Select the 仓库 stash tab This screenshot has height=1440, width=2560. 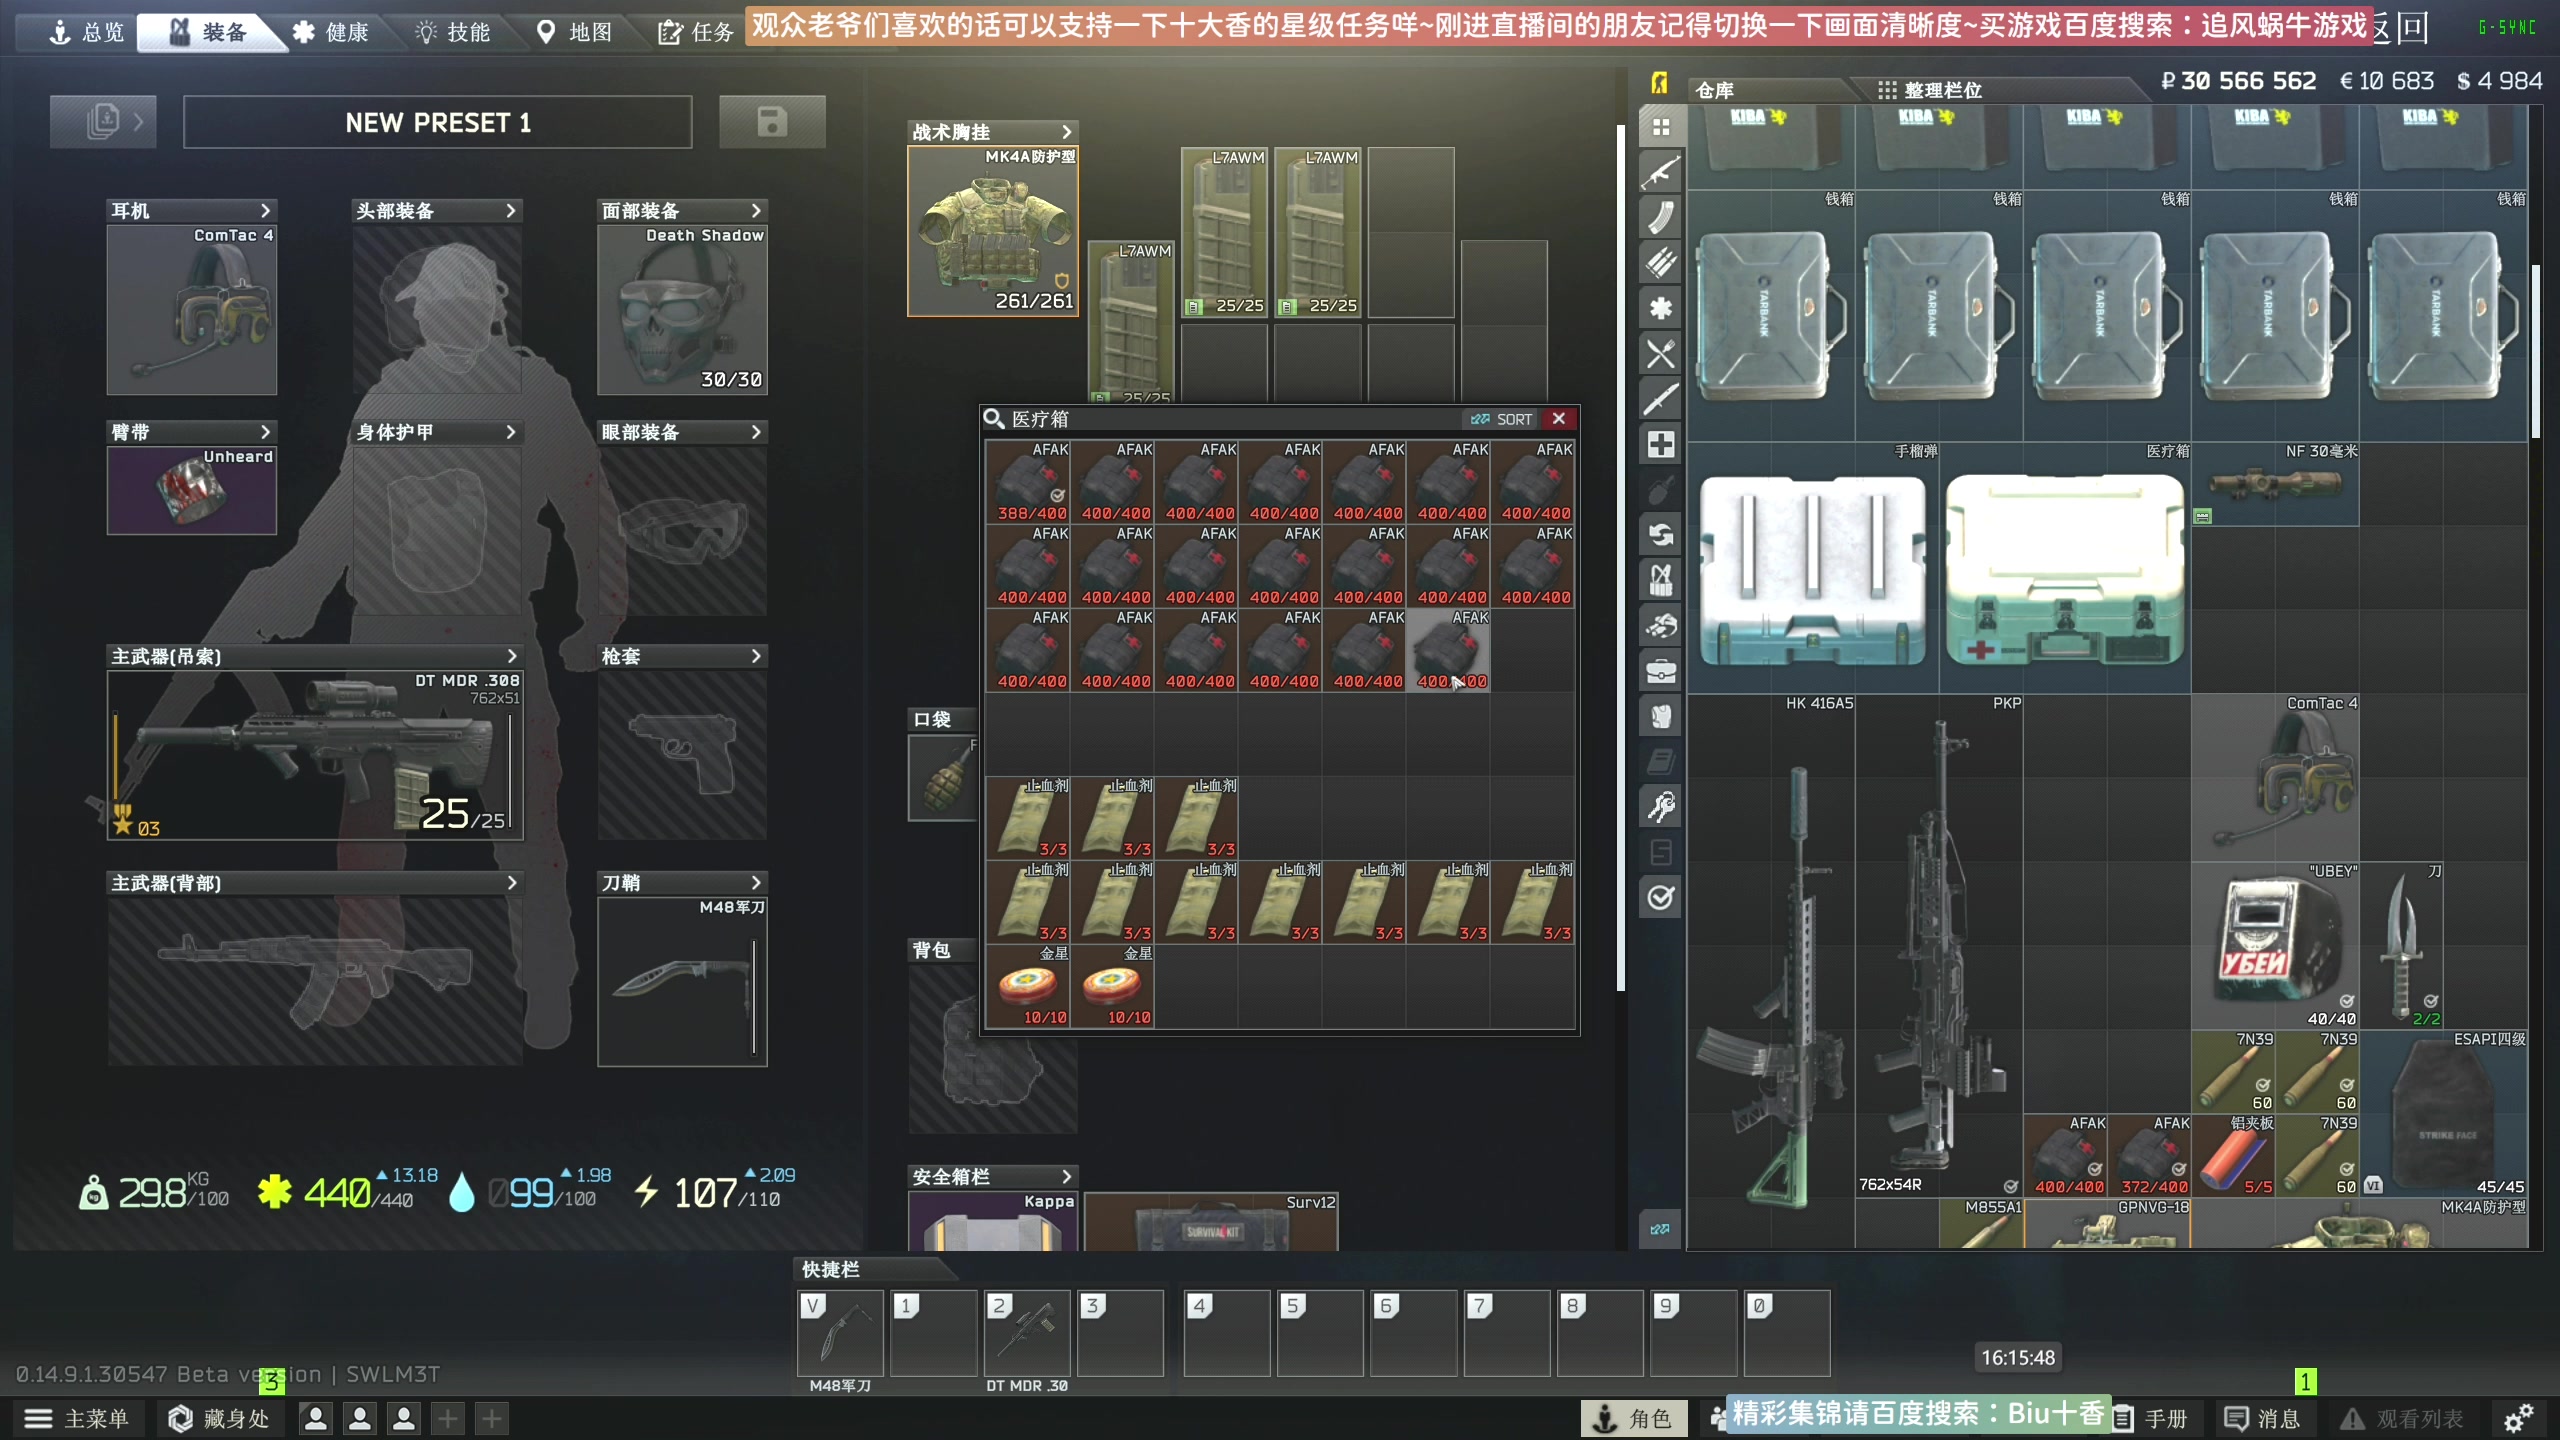pos(1767,90)
